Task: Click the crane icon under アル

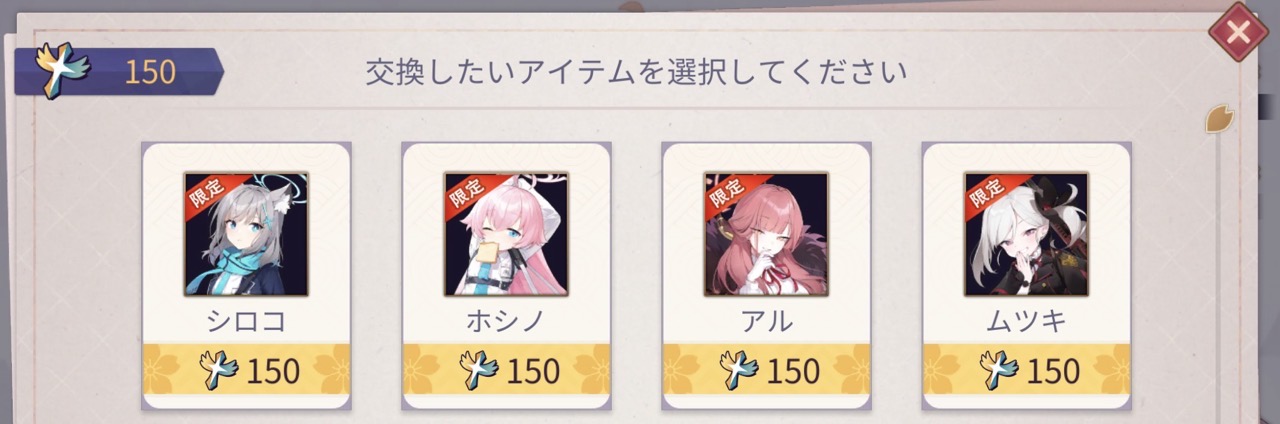Action: 739,369
